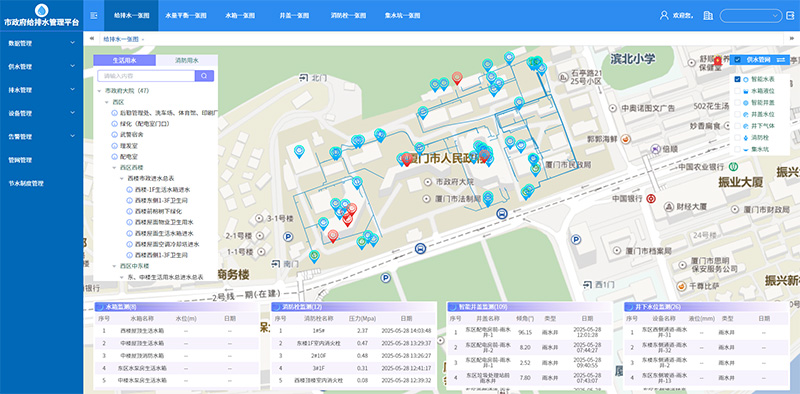Collapse the 西区中东楼 tree node
Viewport: 800px width, 394px height.
pos(114,266)
